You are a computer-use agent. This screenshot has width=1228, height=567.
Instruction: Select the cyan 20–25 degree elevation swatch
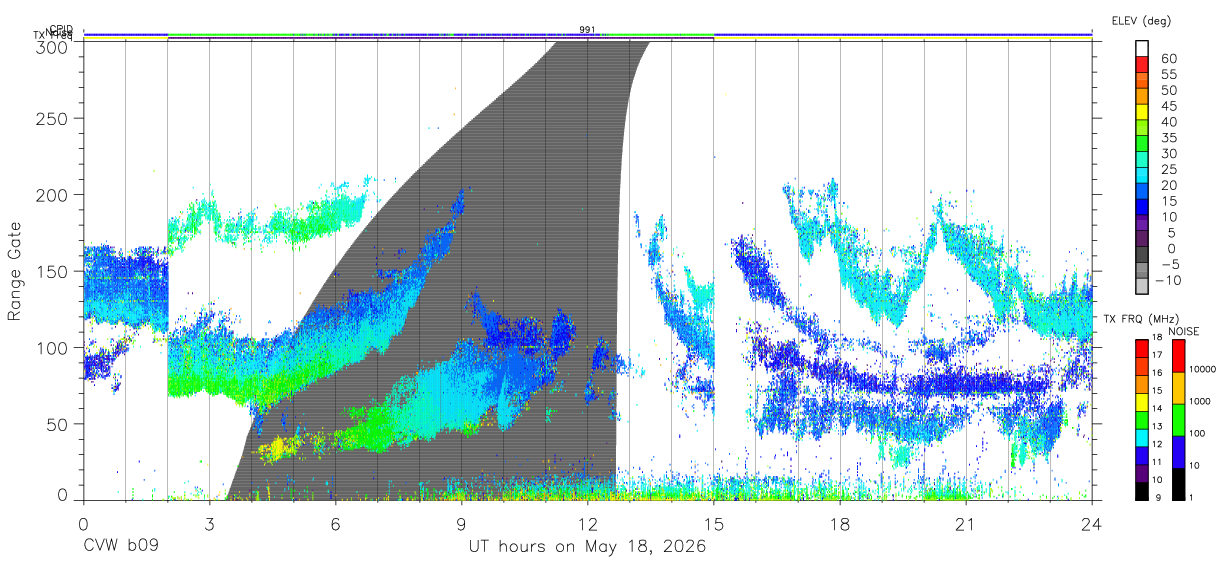pyautogui.click(x=1142, y=177)
